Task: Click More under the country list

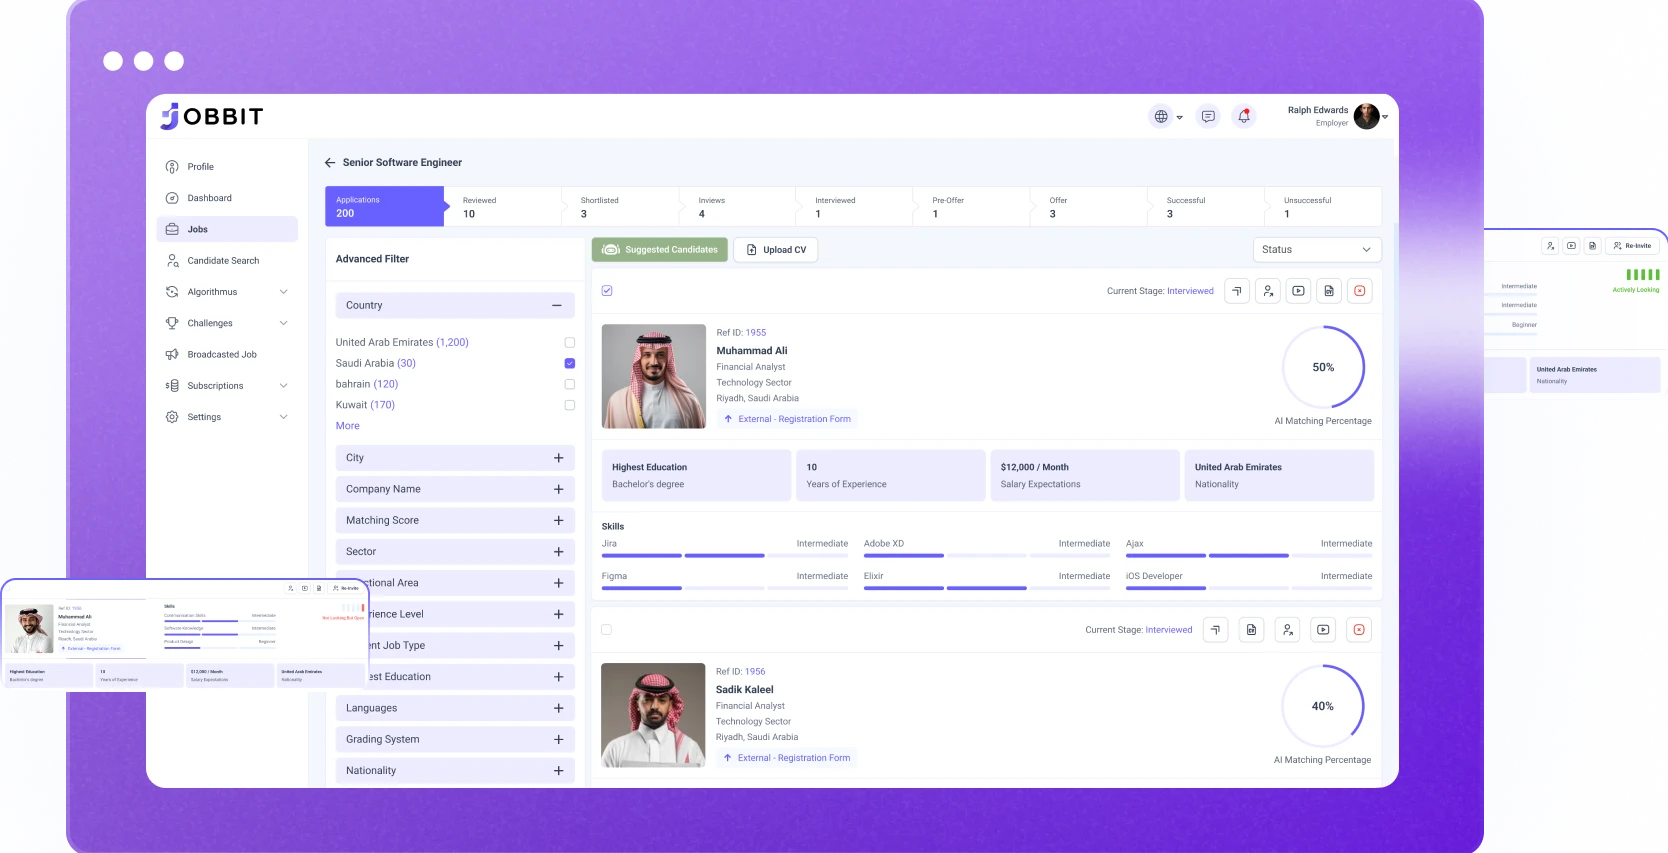Action: click(x=347, y=426)
